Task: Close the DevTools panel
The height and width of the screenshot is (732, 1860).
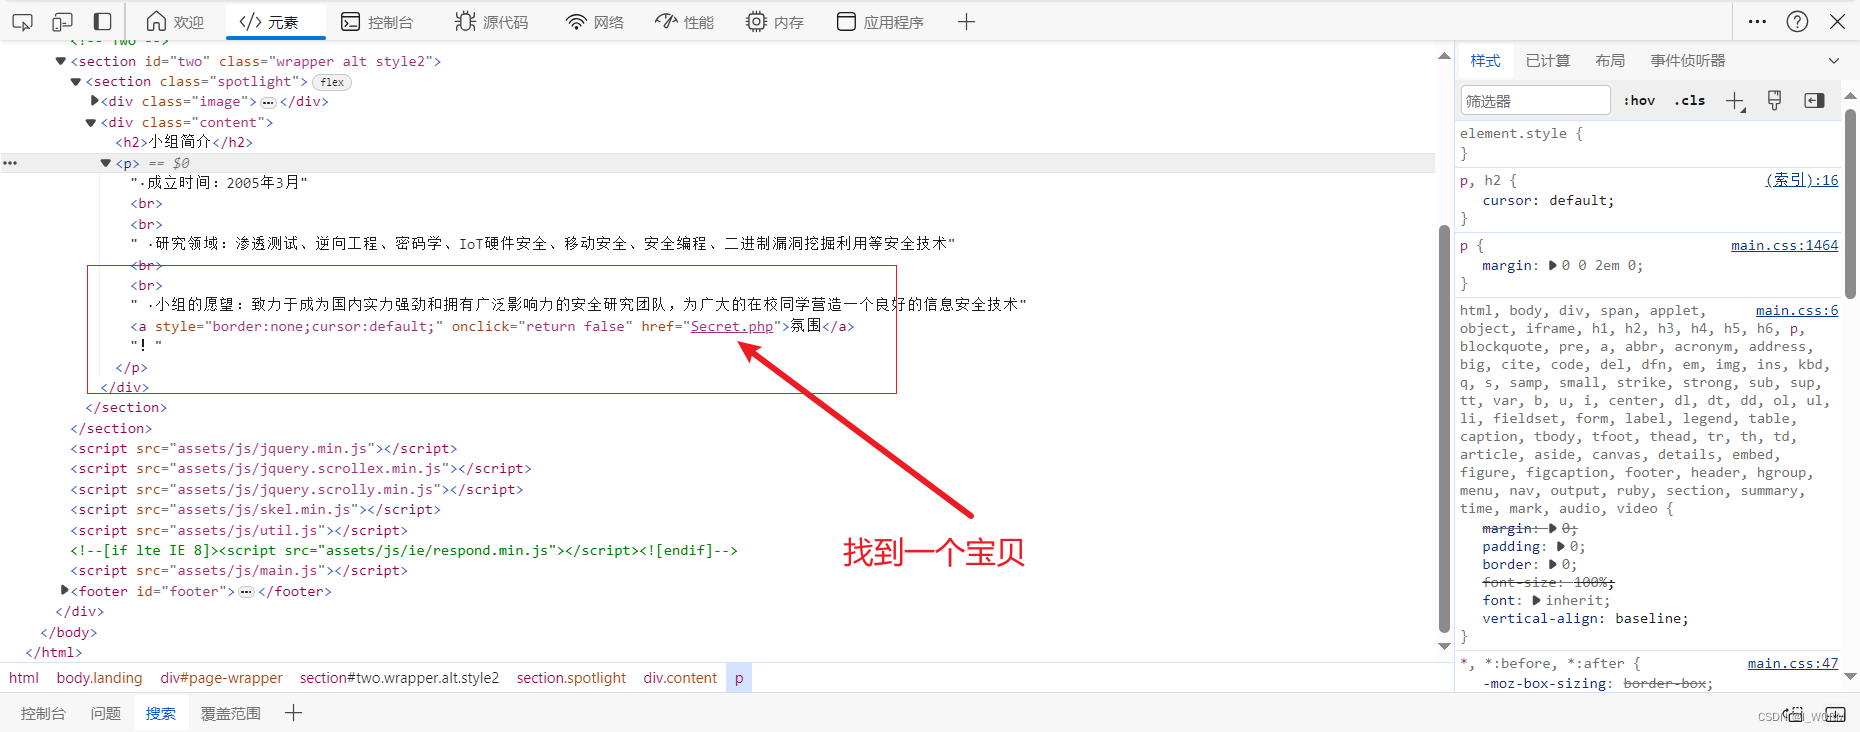Action: click(1837, 21)
